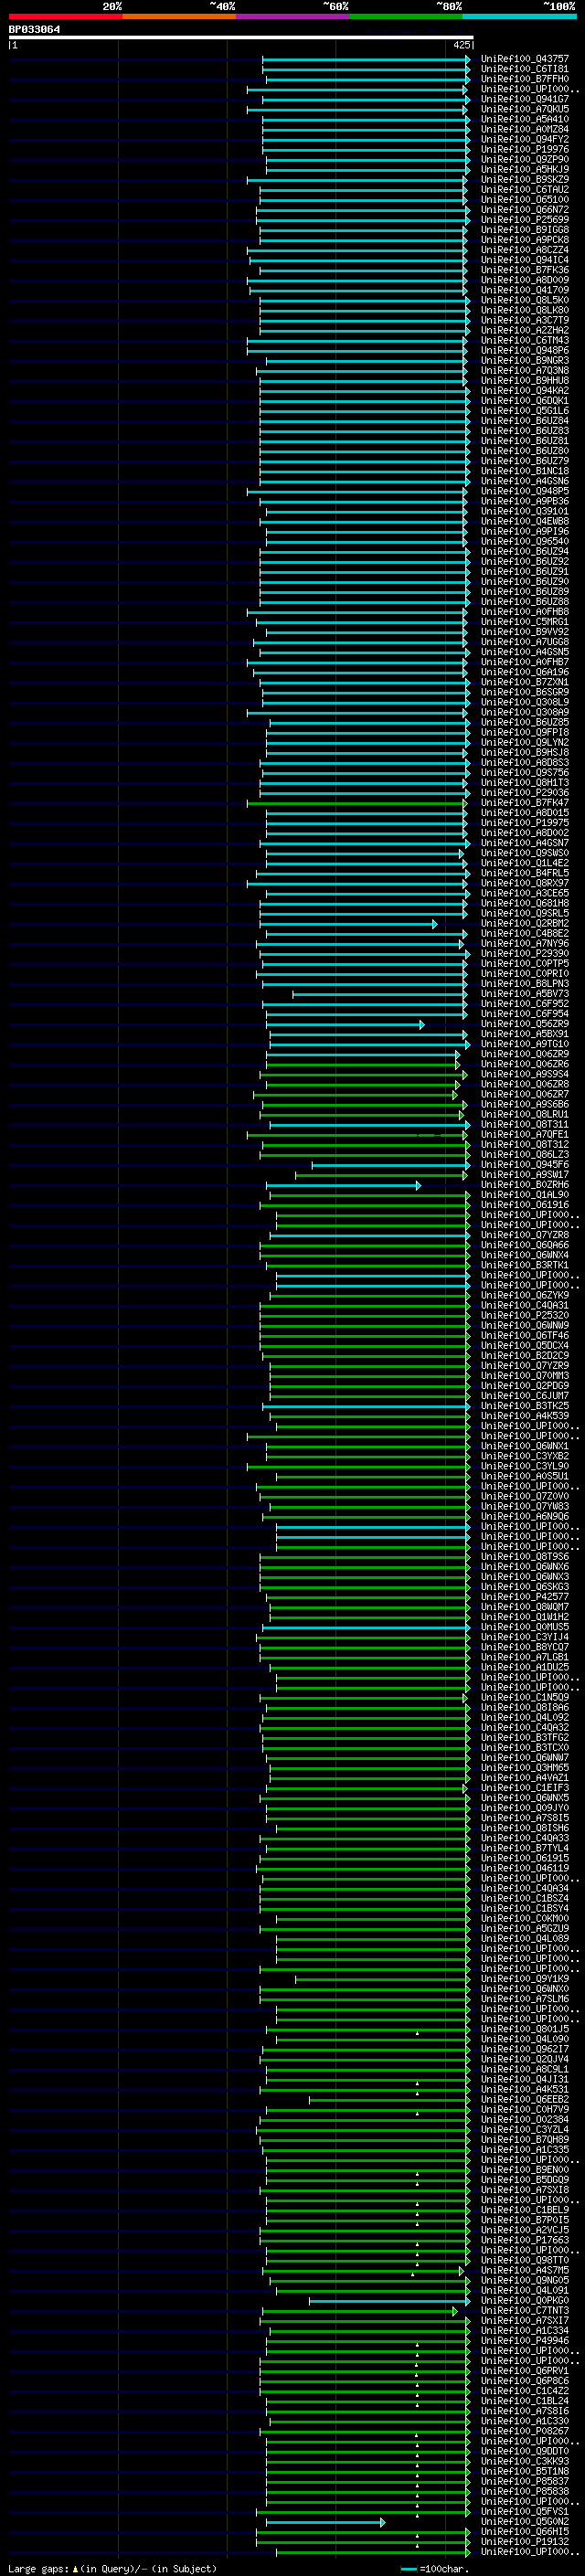The width and height of the screenshot is (585, 2576).
Task: Open the UniRef100_Q8LK80 hit link
Action: pos(524,310)
